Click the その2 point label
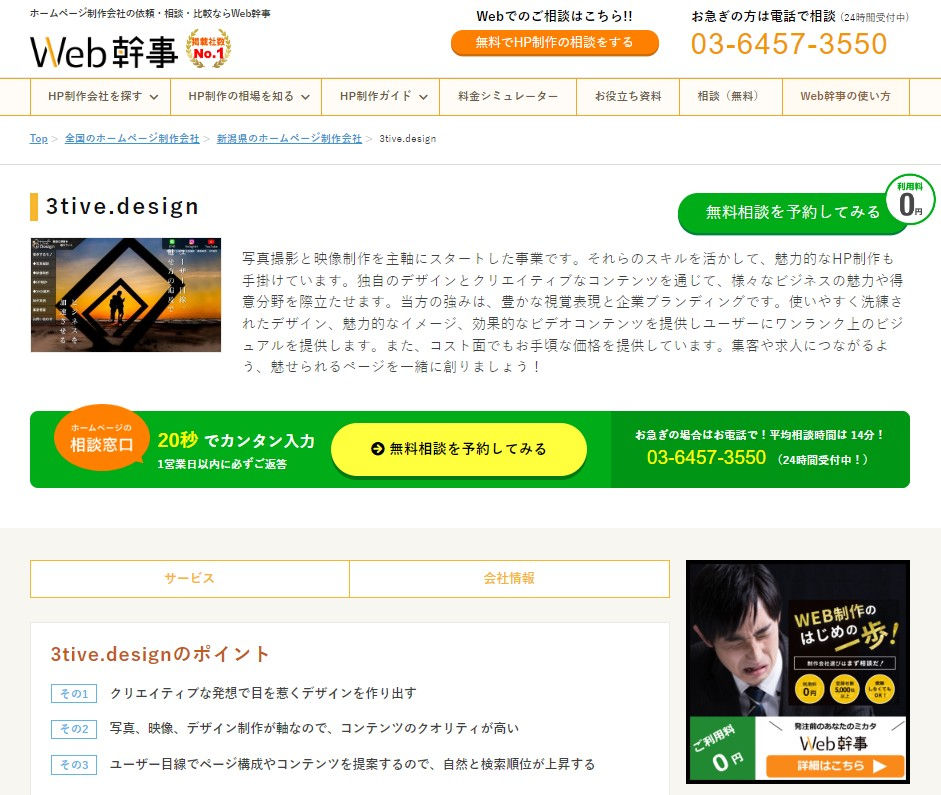Viewport: 941px width, 795px height. (x=74, y=729)
